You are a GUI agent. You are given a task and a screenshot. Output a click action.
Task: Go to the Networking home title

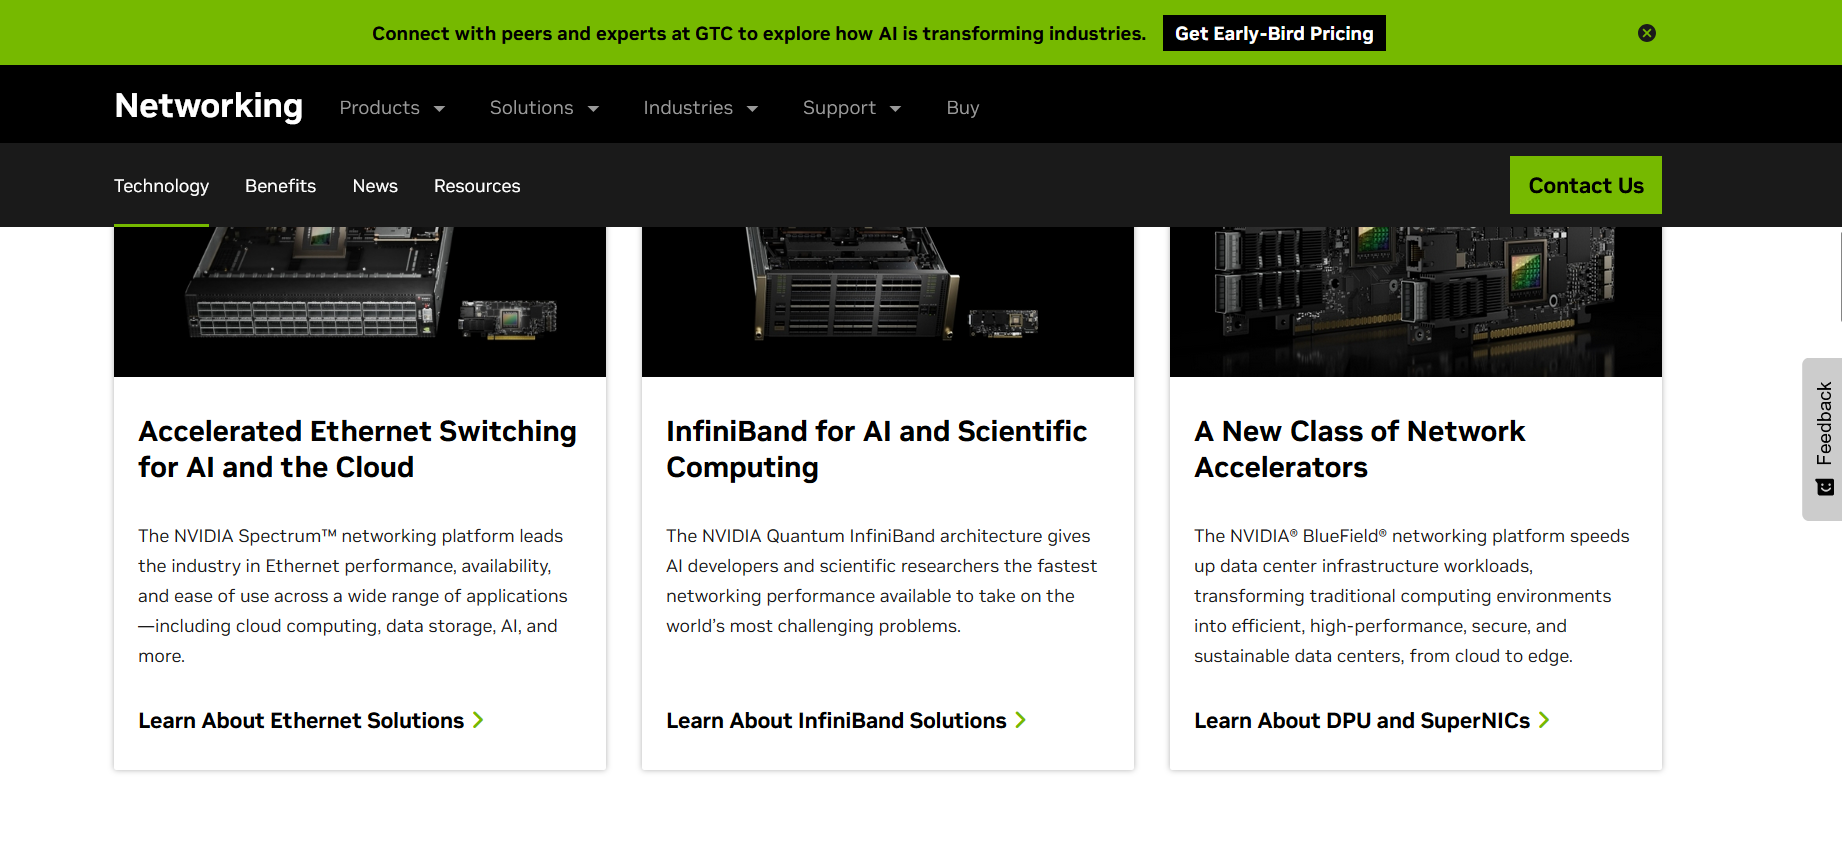(x=208, y=106)
